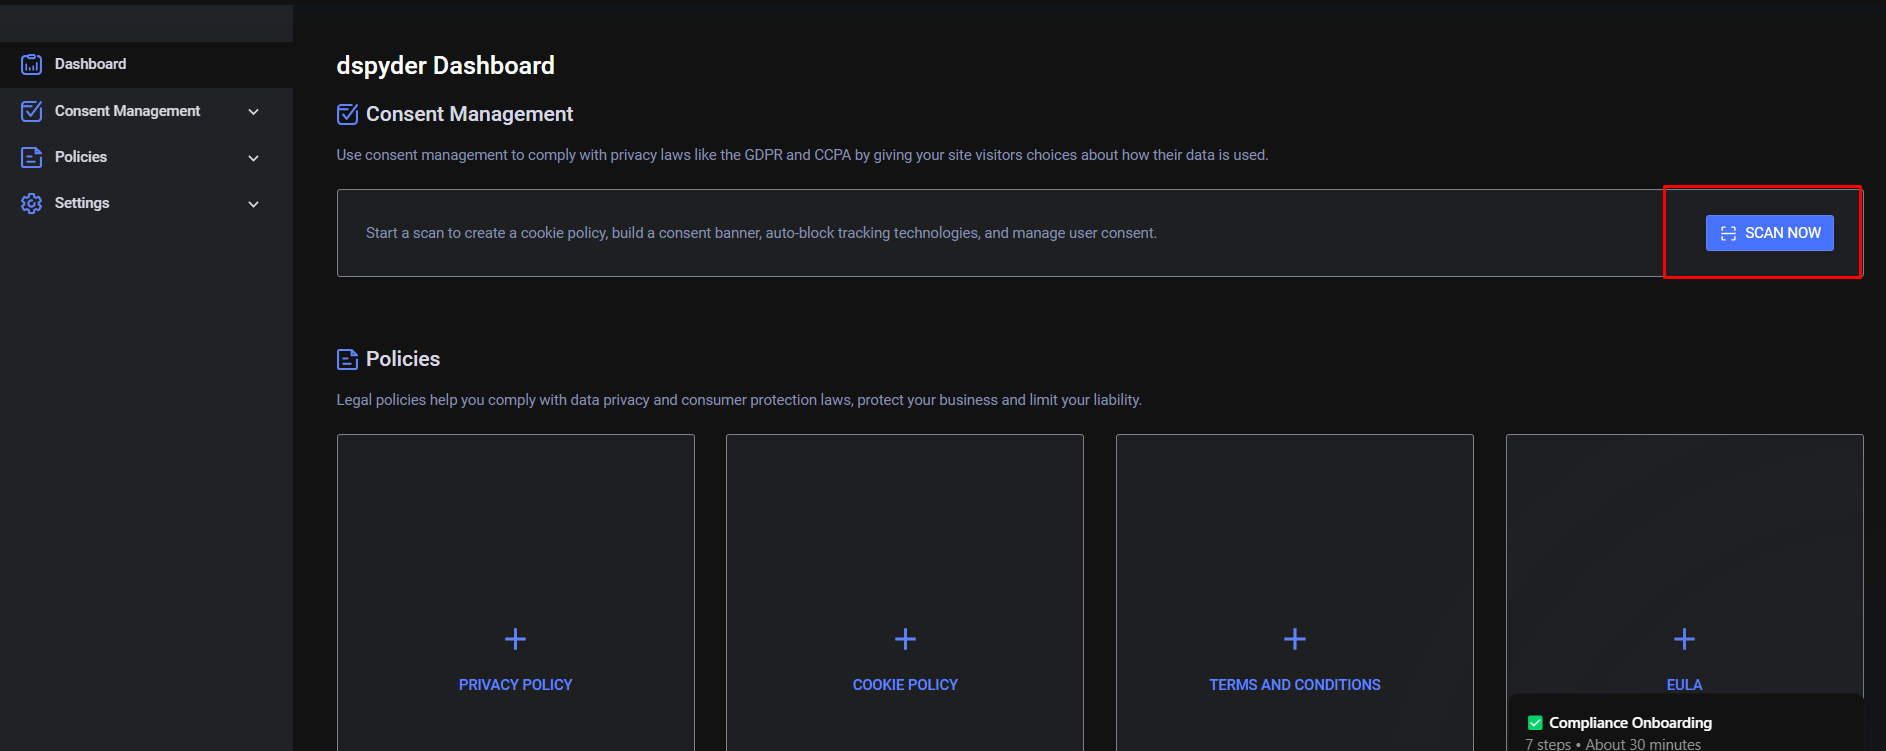Click the Policies section heading icon
This screenshot has height=751, width=1886.
click(x=348, y=359)
